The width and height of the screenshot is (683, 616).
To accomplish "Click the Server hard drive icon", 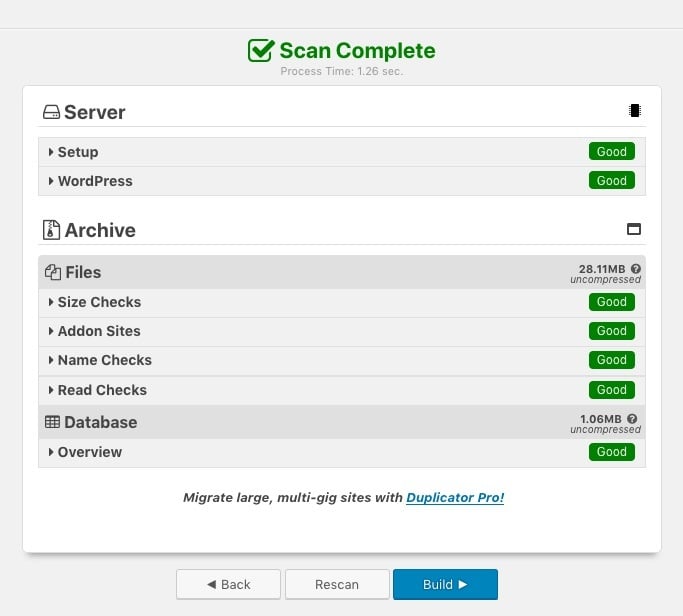I will point(51,113).
